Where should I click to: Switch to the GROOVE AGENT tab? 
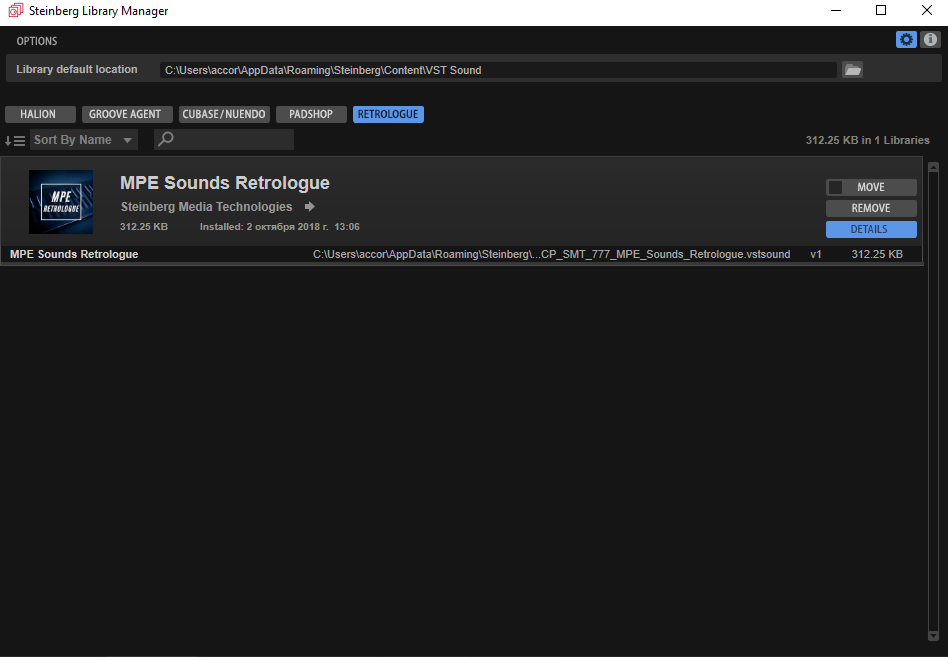127,114
